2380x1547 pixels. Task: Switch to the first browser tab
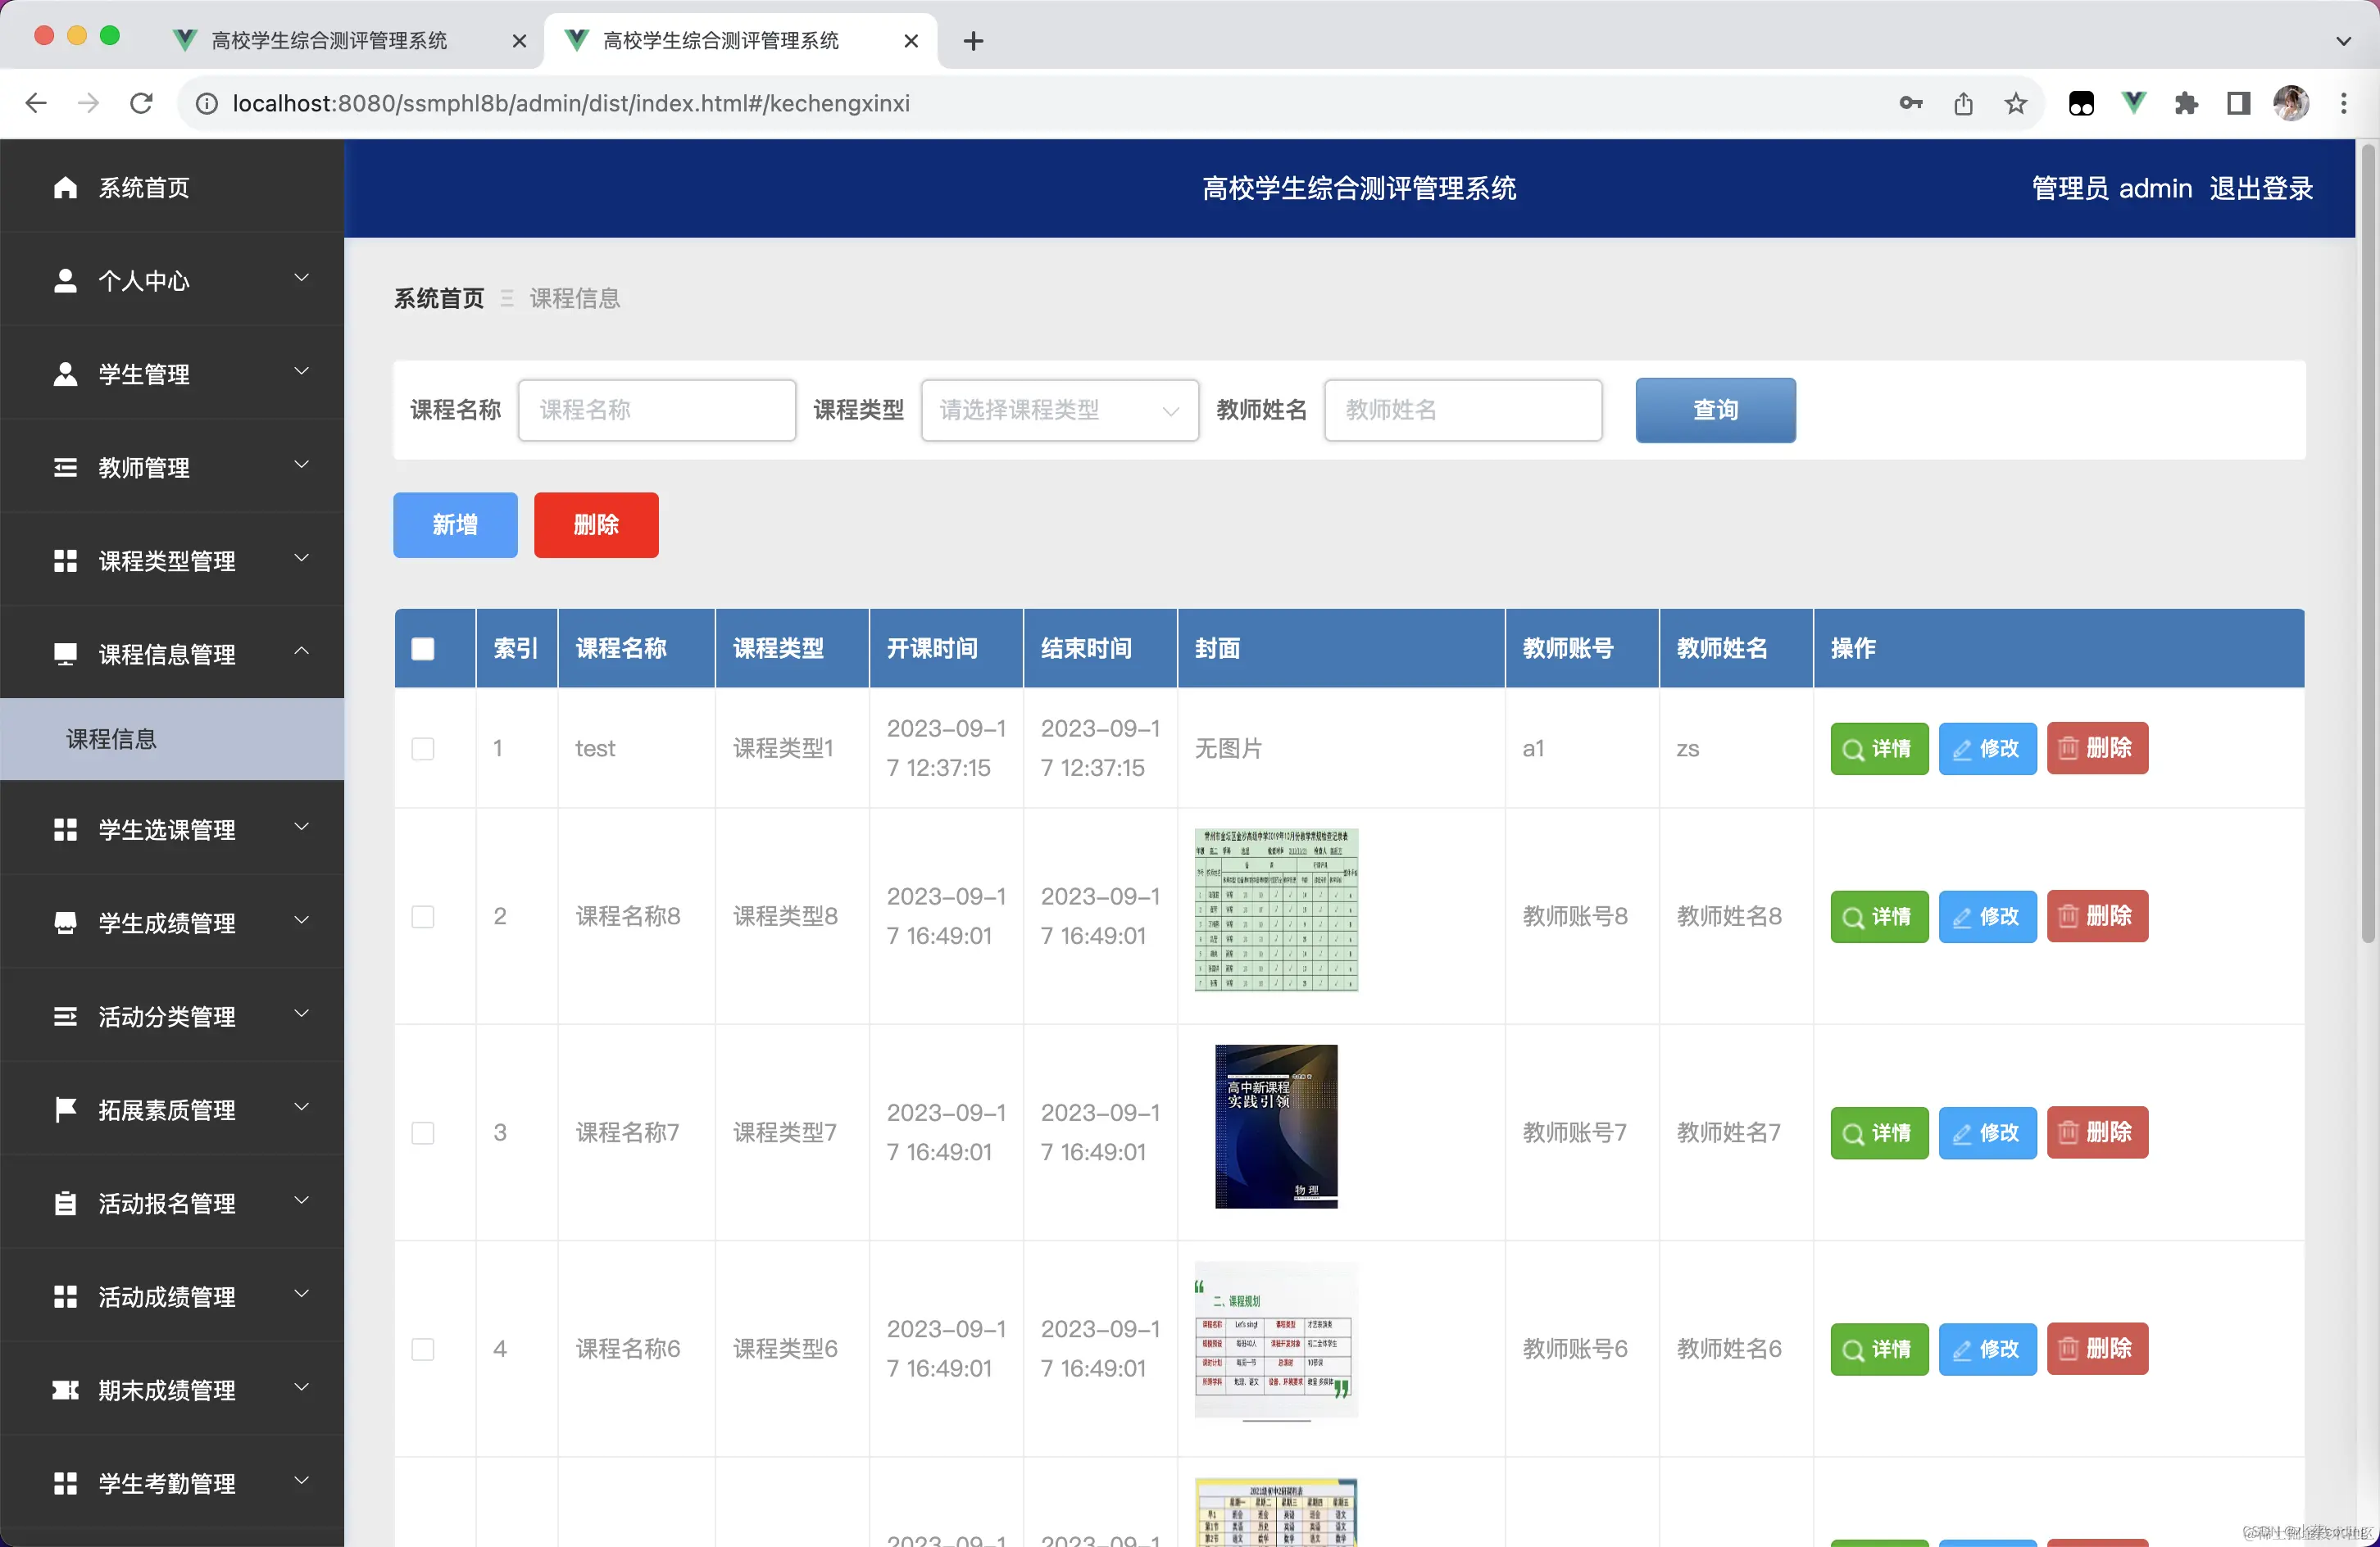coord(330,40)
